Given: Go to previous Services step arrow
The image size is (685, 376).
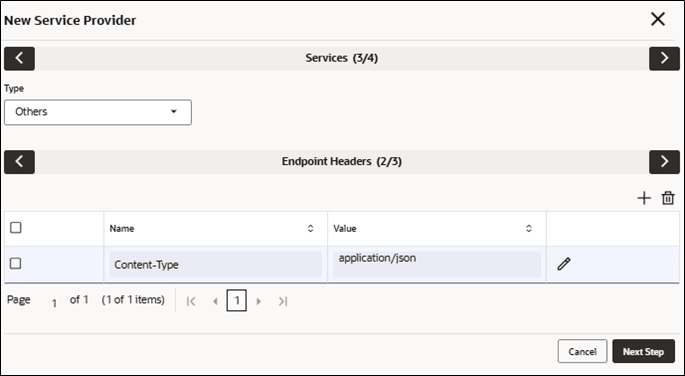Looking at the screenshot, I should point(19,59).
